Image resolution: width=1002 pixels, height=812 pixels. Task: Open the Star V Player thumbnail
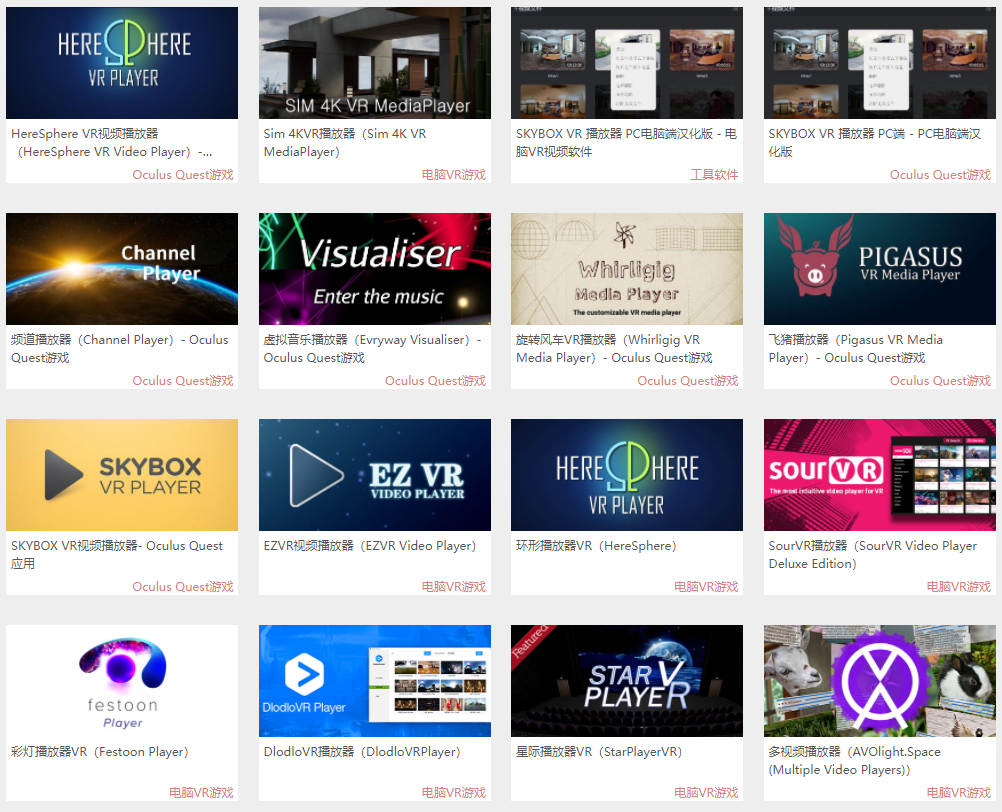pos(627,681)
